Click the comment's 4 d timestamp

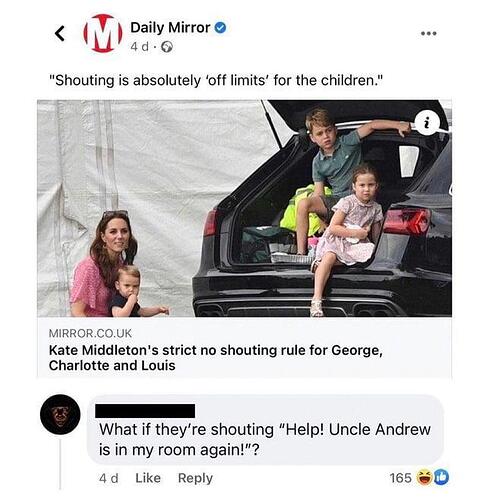pos(109,478)
